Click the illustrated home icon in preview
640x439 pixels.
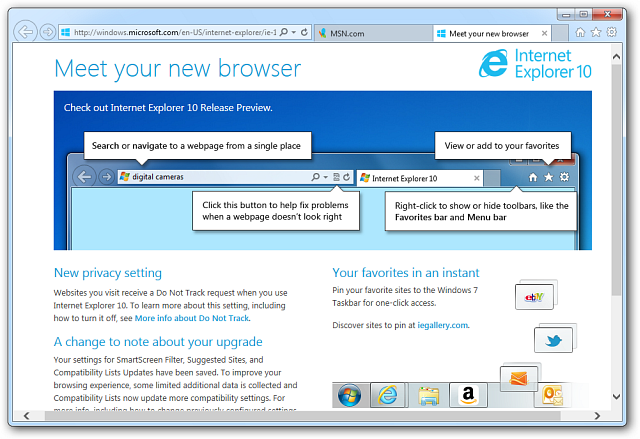533,177
